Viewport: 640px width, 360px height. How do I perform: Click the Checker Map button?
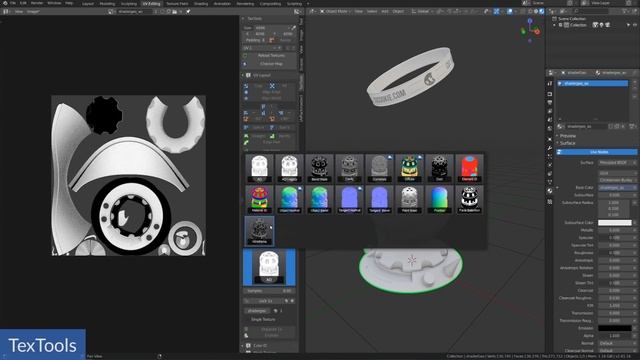pos(271,64)
